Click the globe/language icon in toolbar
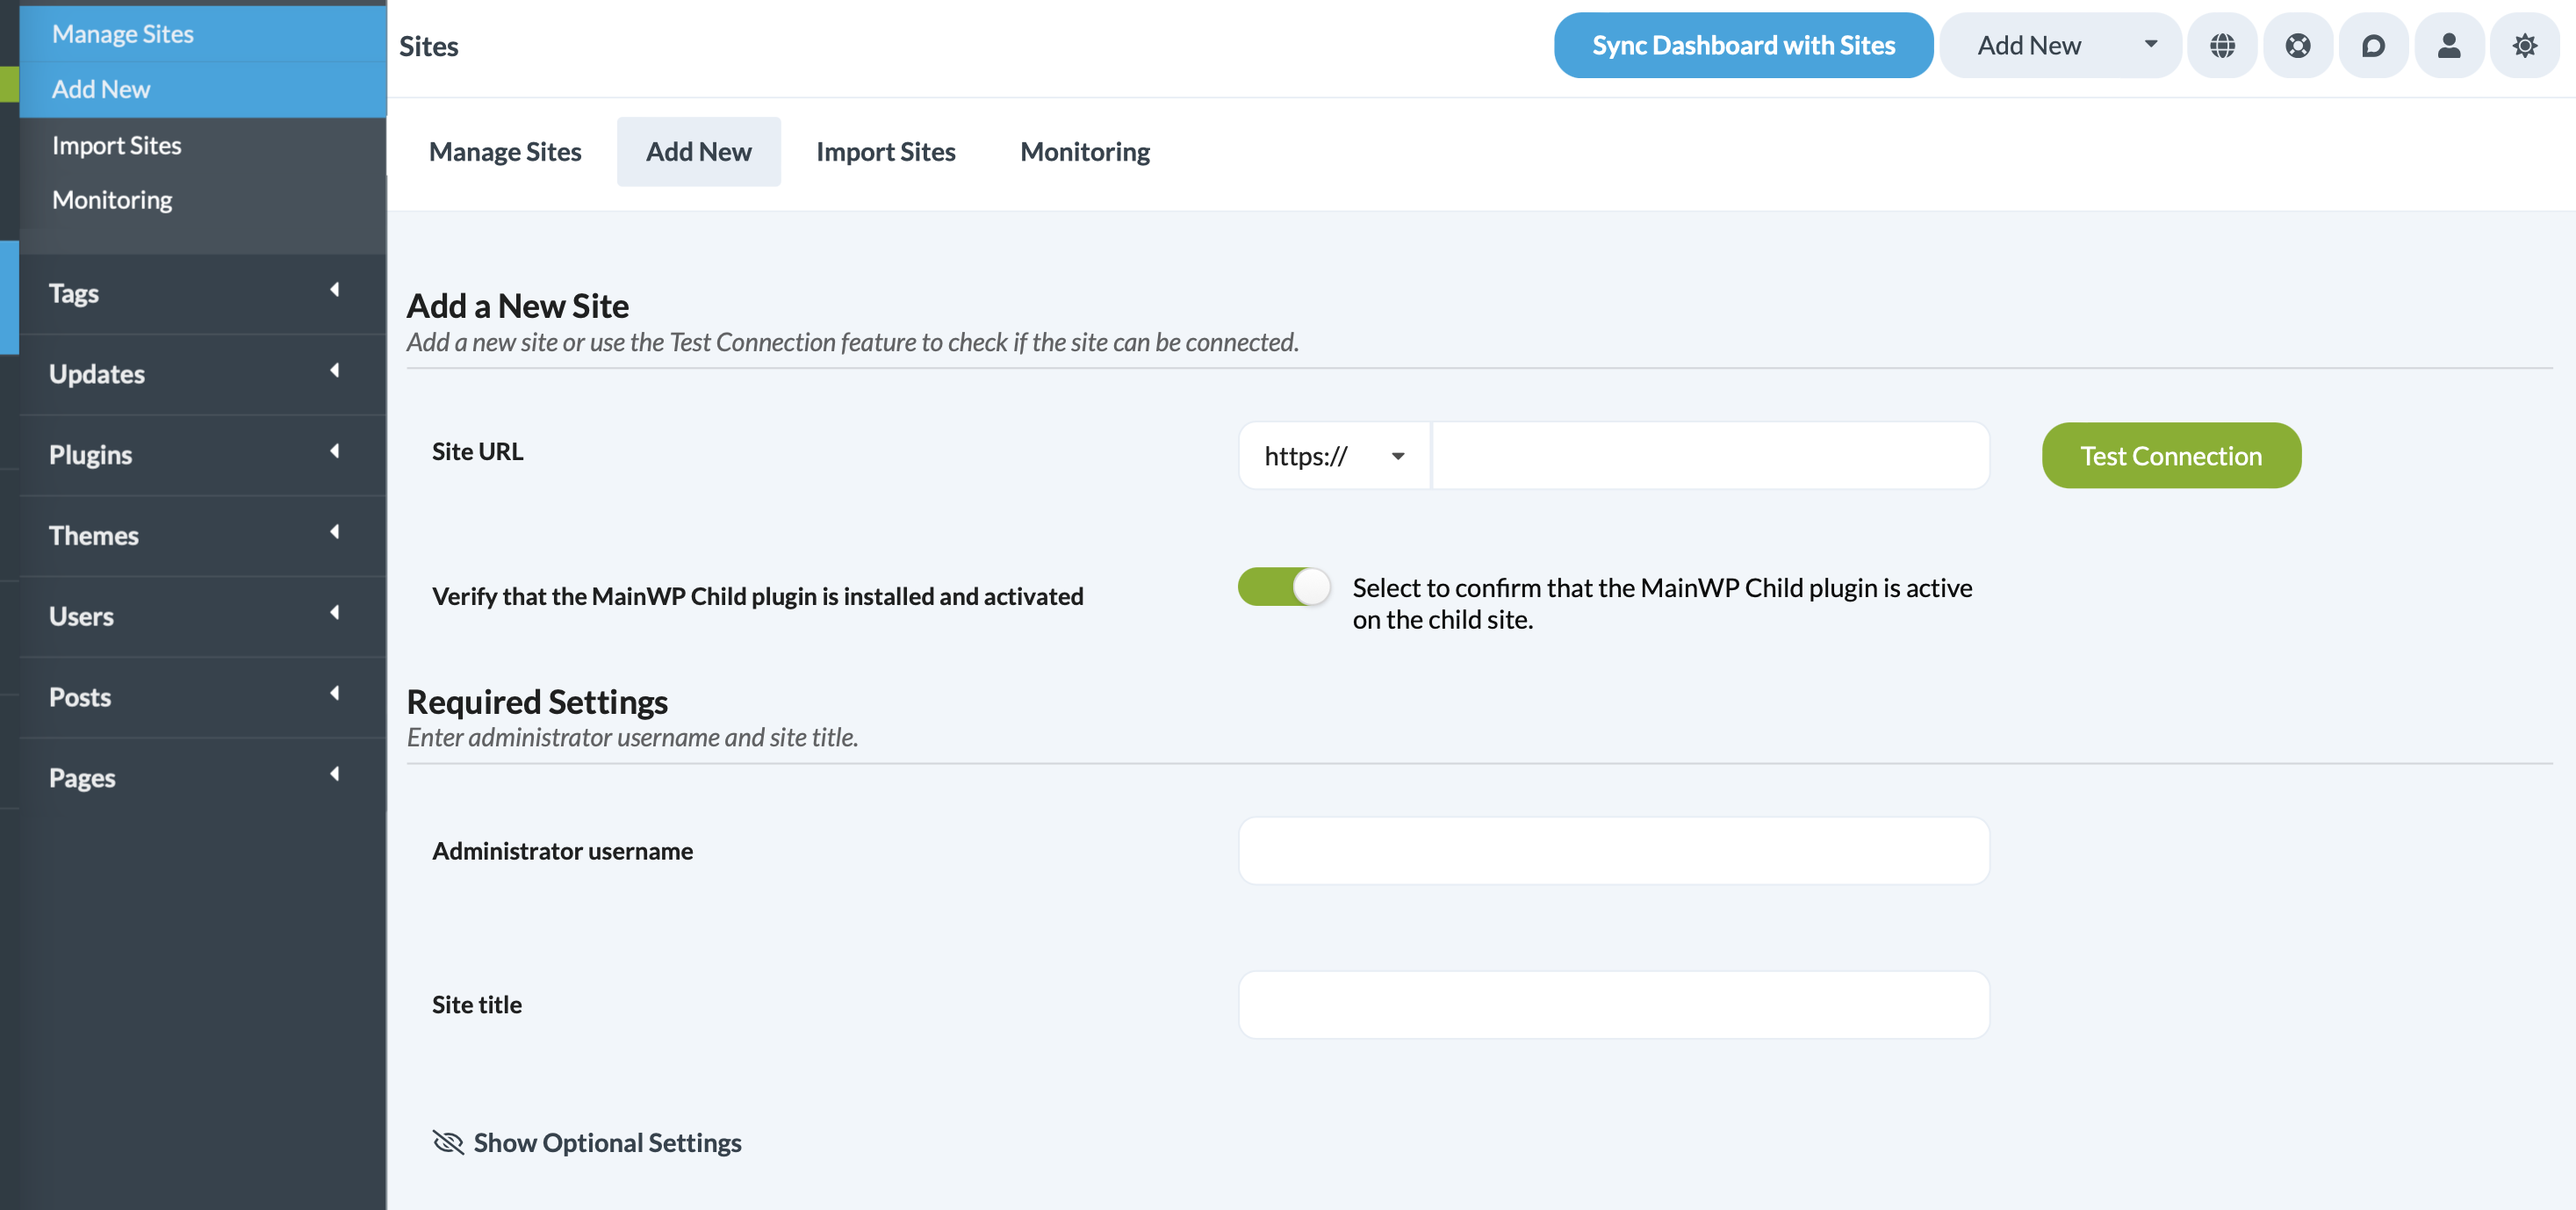This screenshot has height=1210, width=2576. pyautogui.click(x=2223, y=45)
